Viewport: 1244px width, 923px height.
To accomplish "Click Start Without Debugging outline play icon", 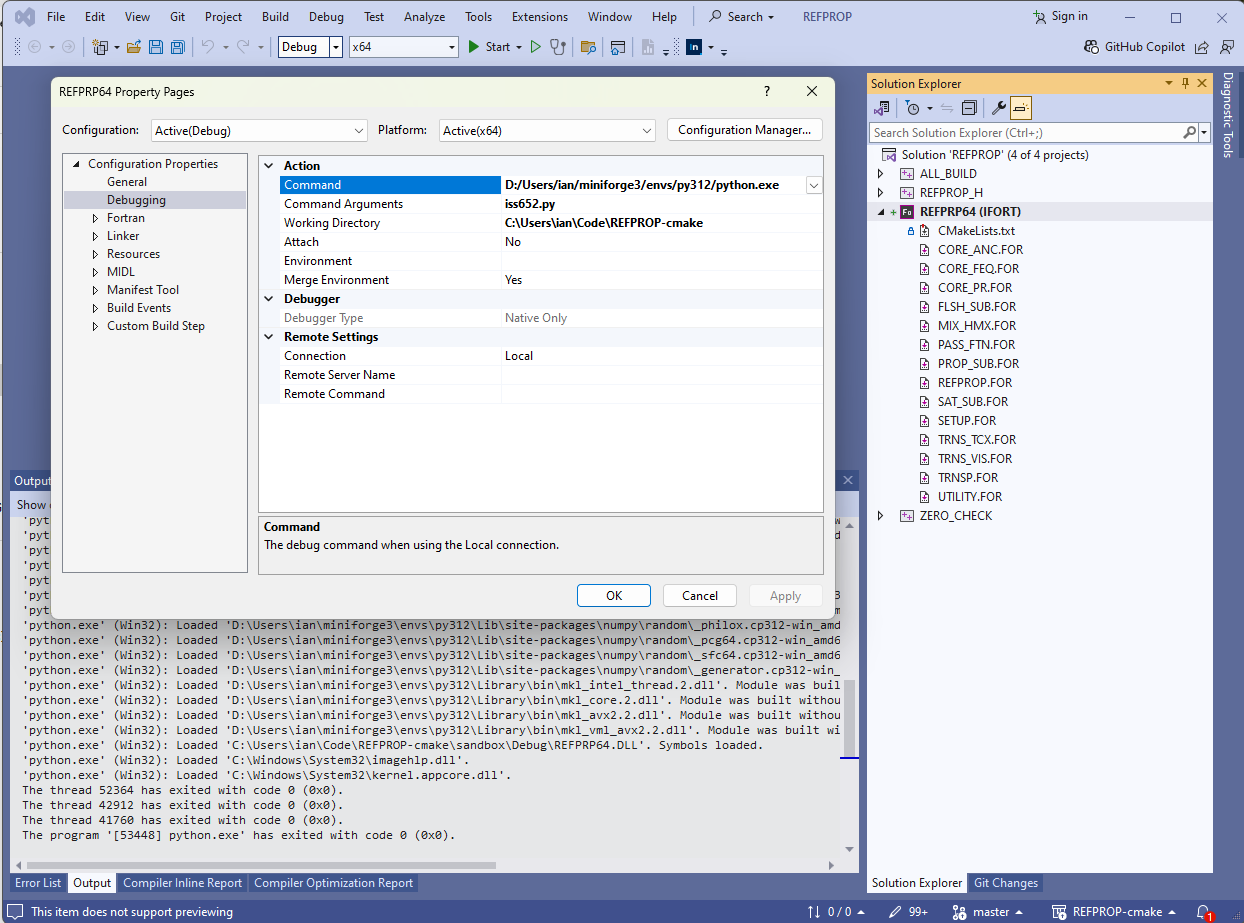I will [x=536, y=47].
